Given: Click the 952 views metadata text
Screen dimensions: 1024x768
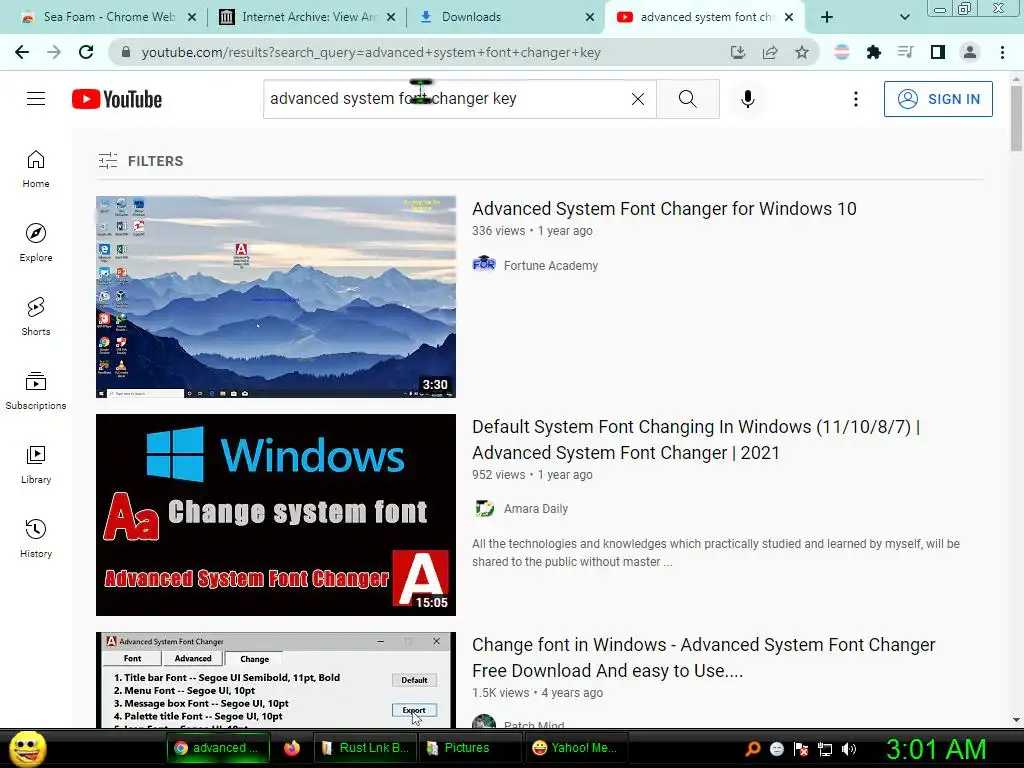Looking at the screenshot, I should (498, 475).
